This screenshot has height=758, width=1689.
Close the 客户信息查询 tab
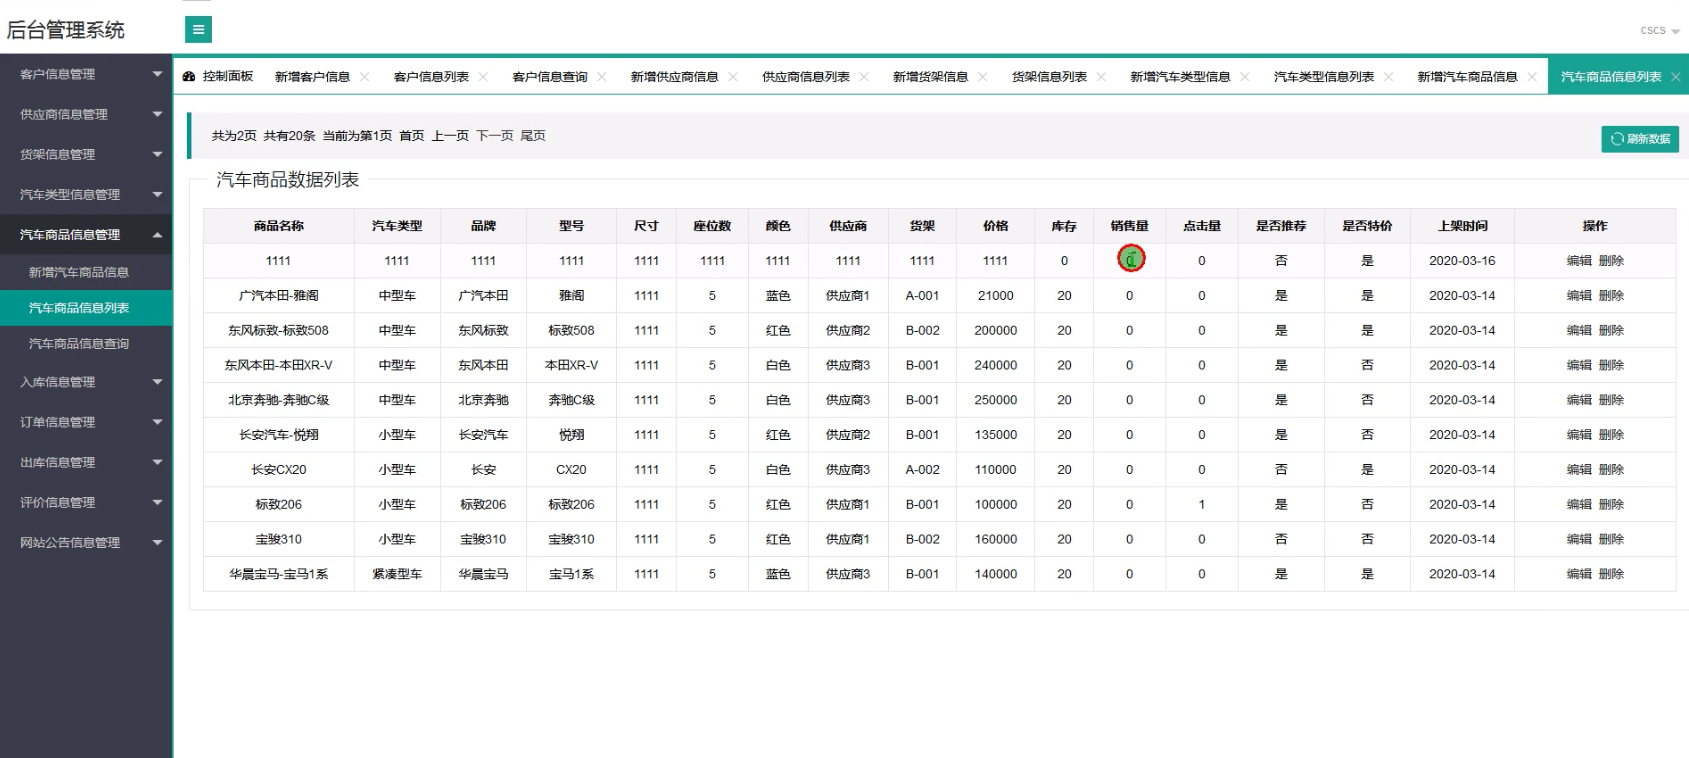[x=602, y=77]
